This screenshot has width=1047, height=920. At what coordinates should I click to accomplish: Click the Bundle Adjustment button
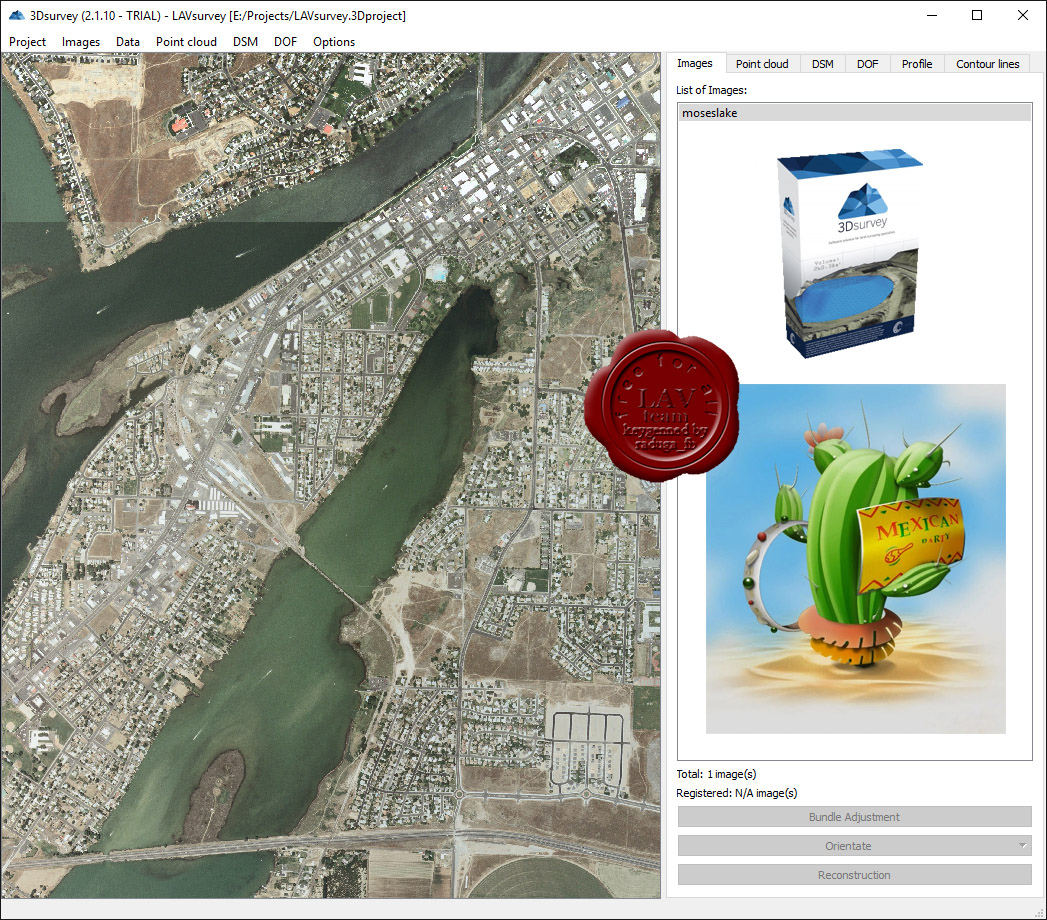[x=854, y=817]
